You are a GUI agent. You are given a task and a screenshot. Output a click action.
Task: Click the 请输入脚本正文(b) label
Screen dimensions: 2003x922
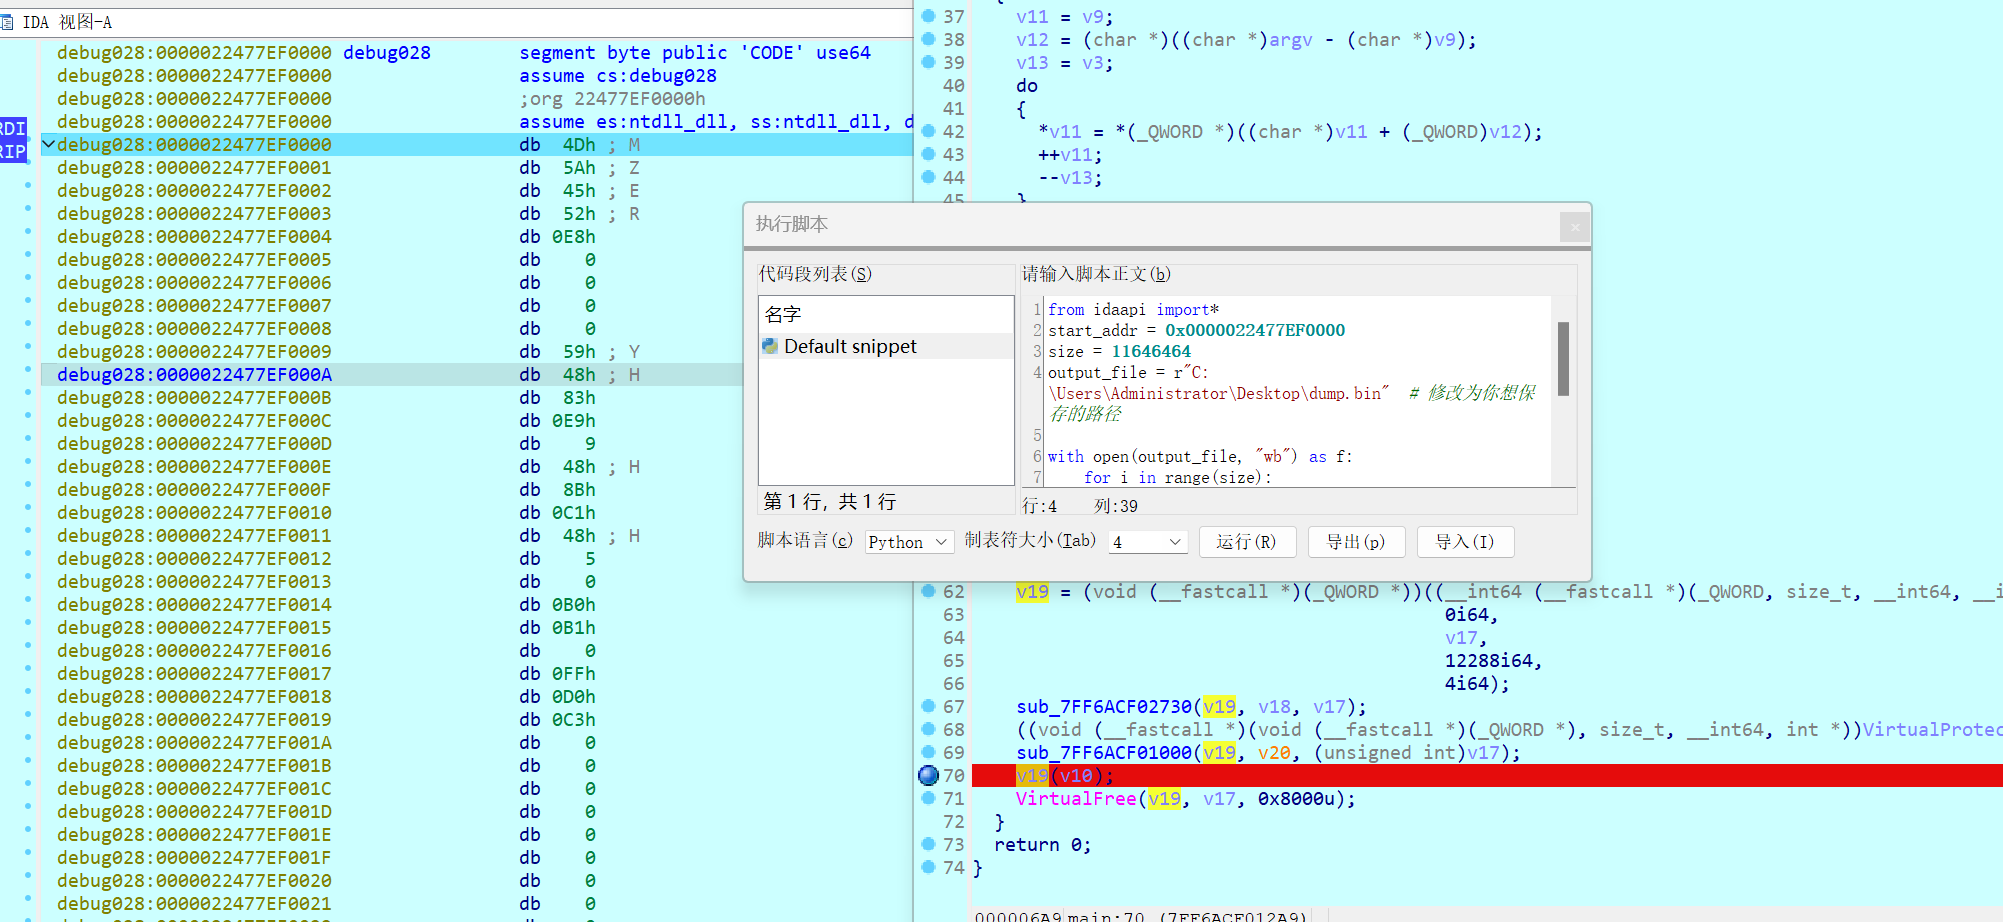(1096, 274)
